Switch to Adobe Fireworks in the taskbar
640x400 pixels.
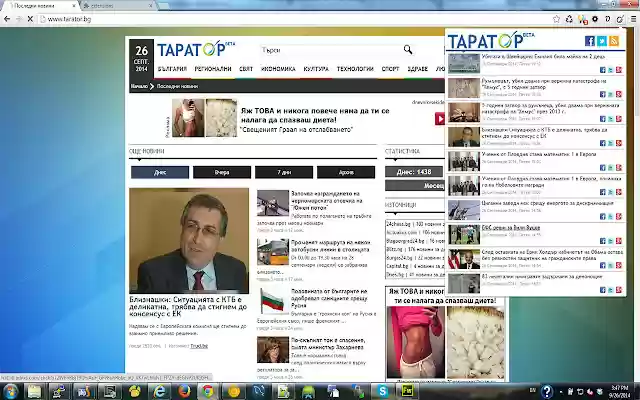pyautogui.click(x=407, y=391)
